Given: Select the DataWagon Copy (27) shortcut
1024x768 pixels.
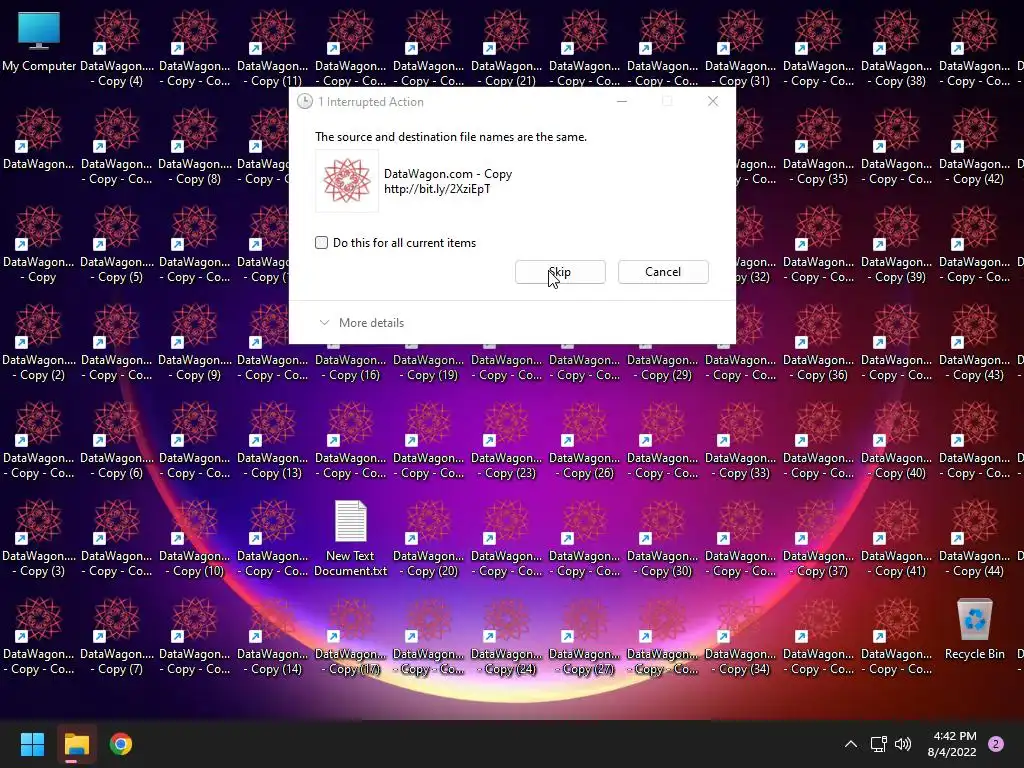Looking at the screenshot, I should (584, 637).
